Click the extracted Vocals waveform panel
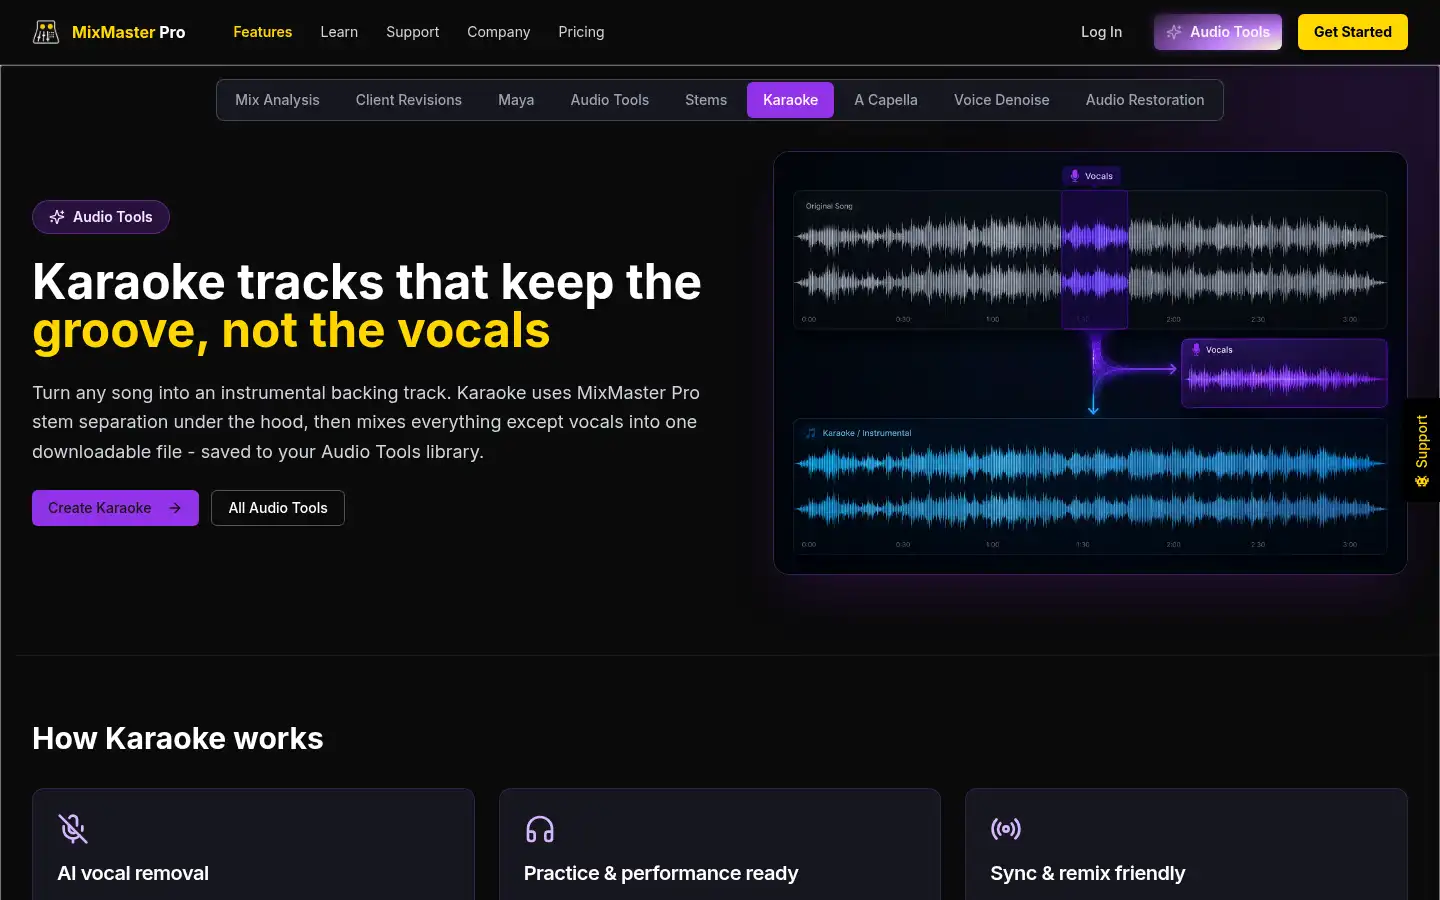 click(1284, 373)
